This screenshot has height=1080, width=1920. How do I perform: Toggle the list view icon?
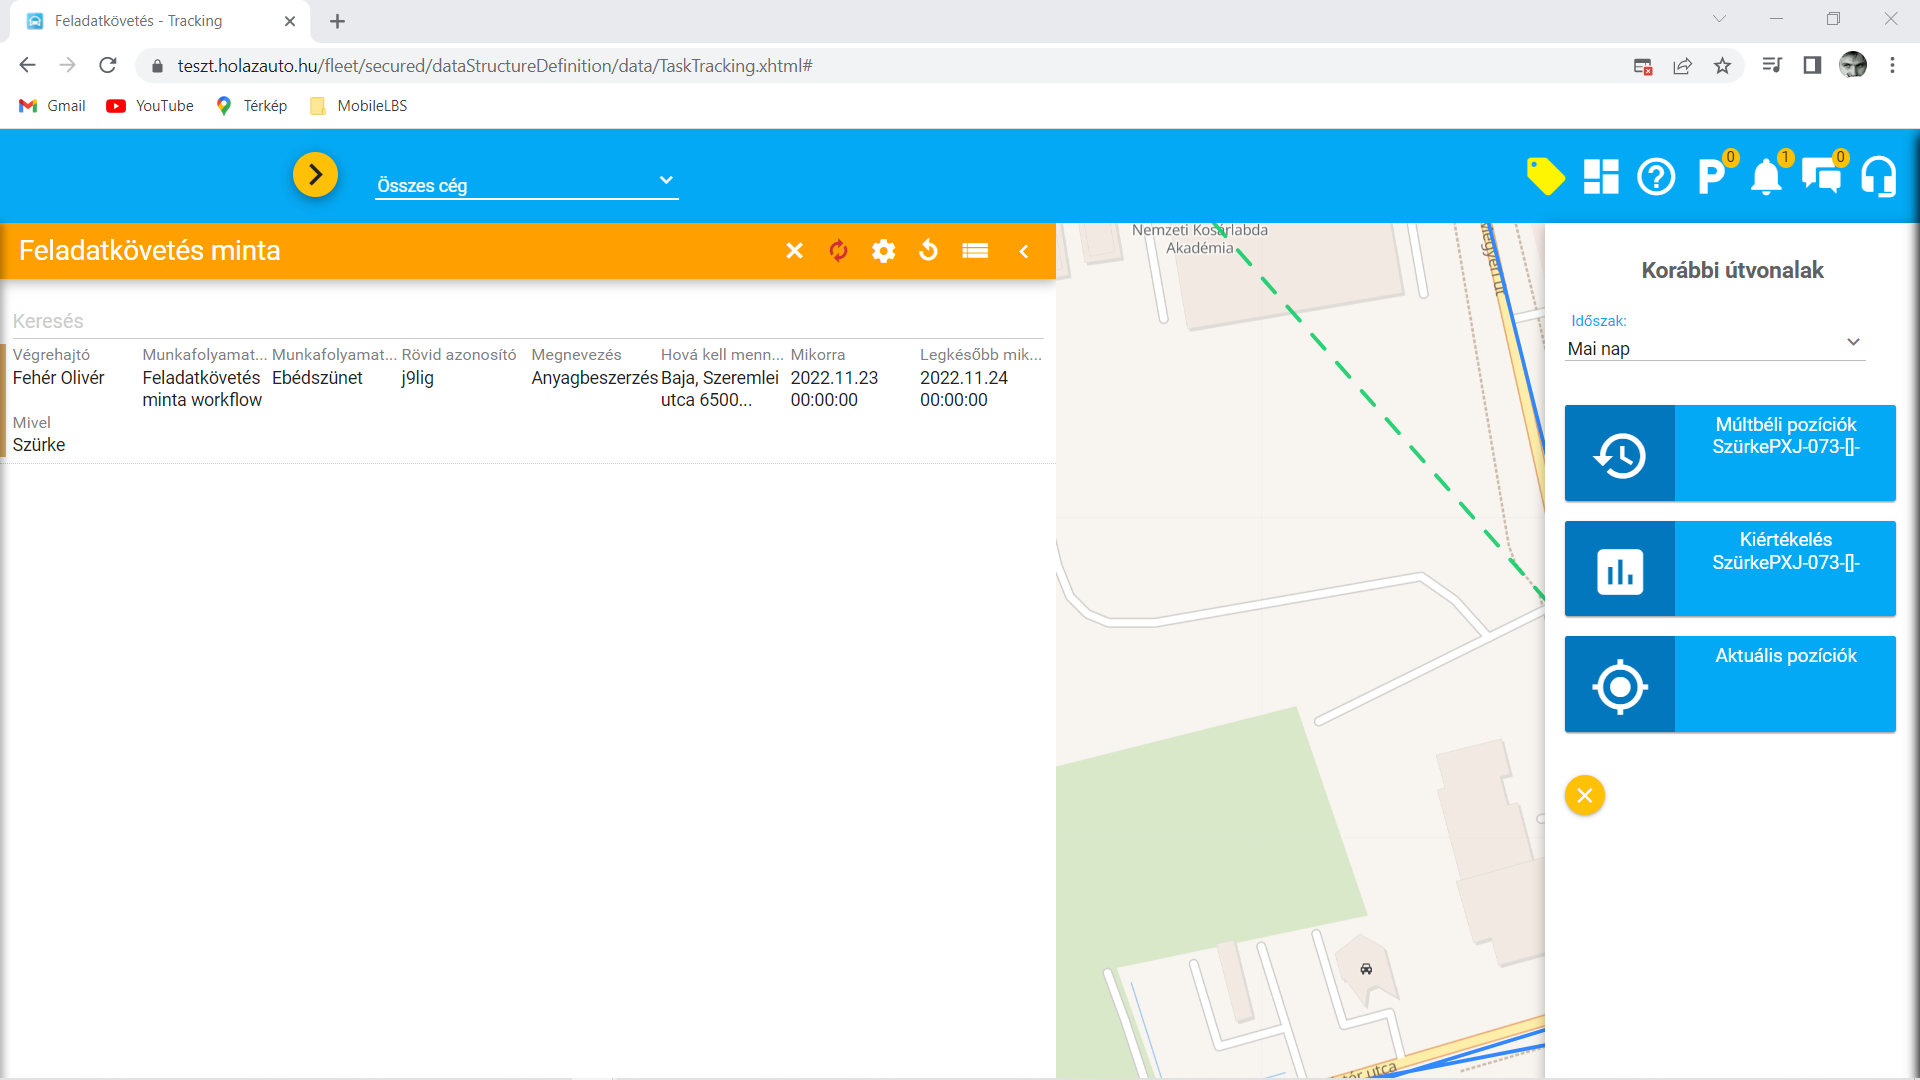[975, 251]
